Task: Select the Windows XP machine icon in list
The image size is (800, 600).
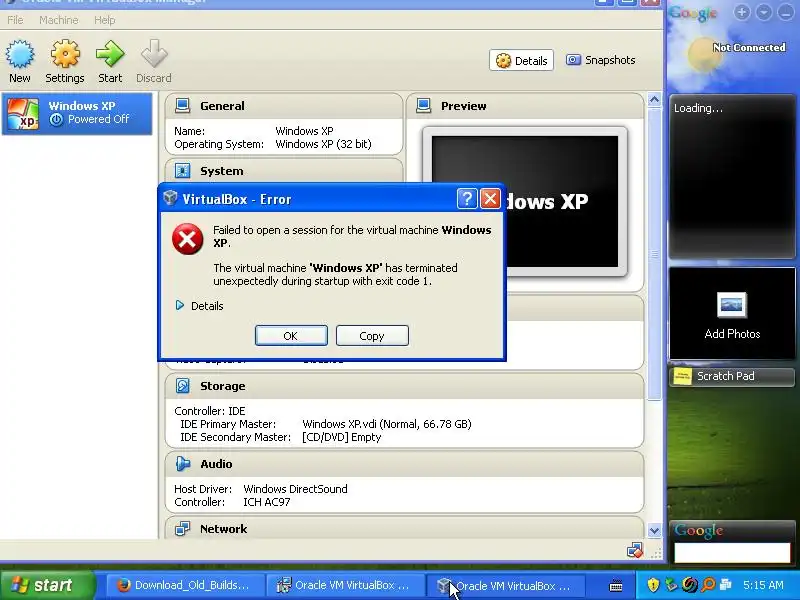Action: [x=22, y=113]
